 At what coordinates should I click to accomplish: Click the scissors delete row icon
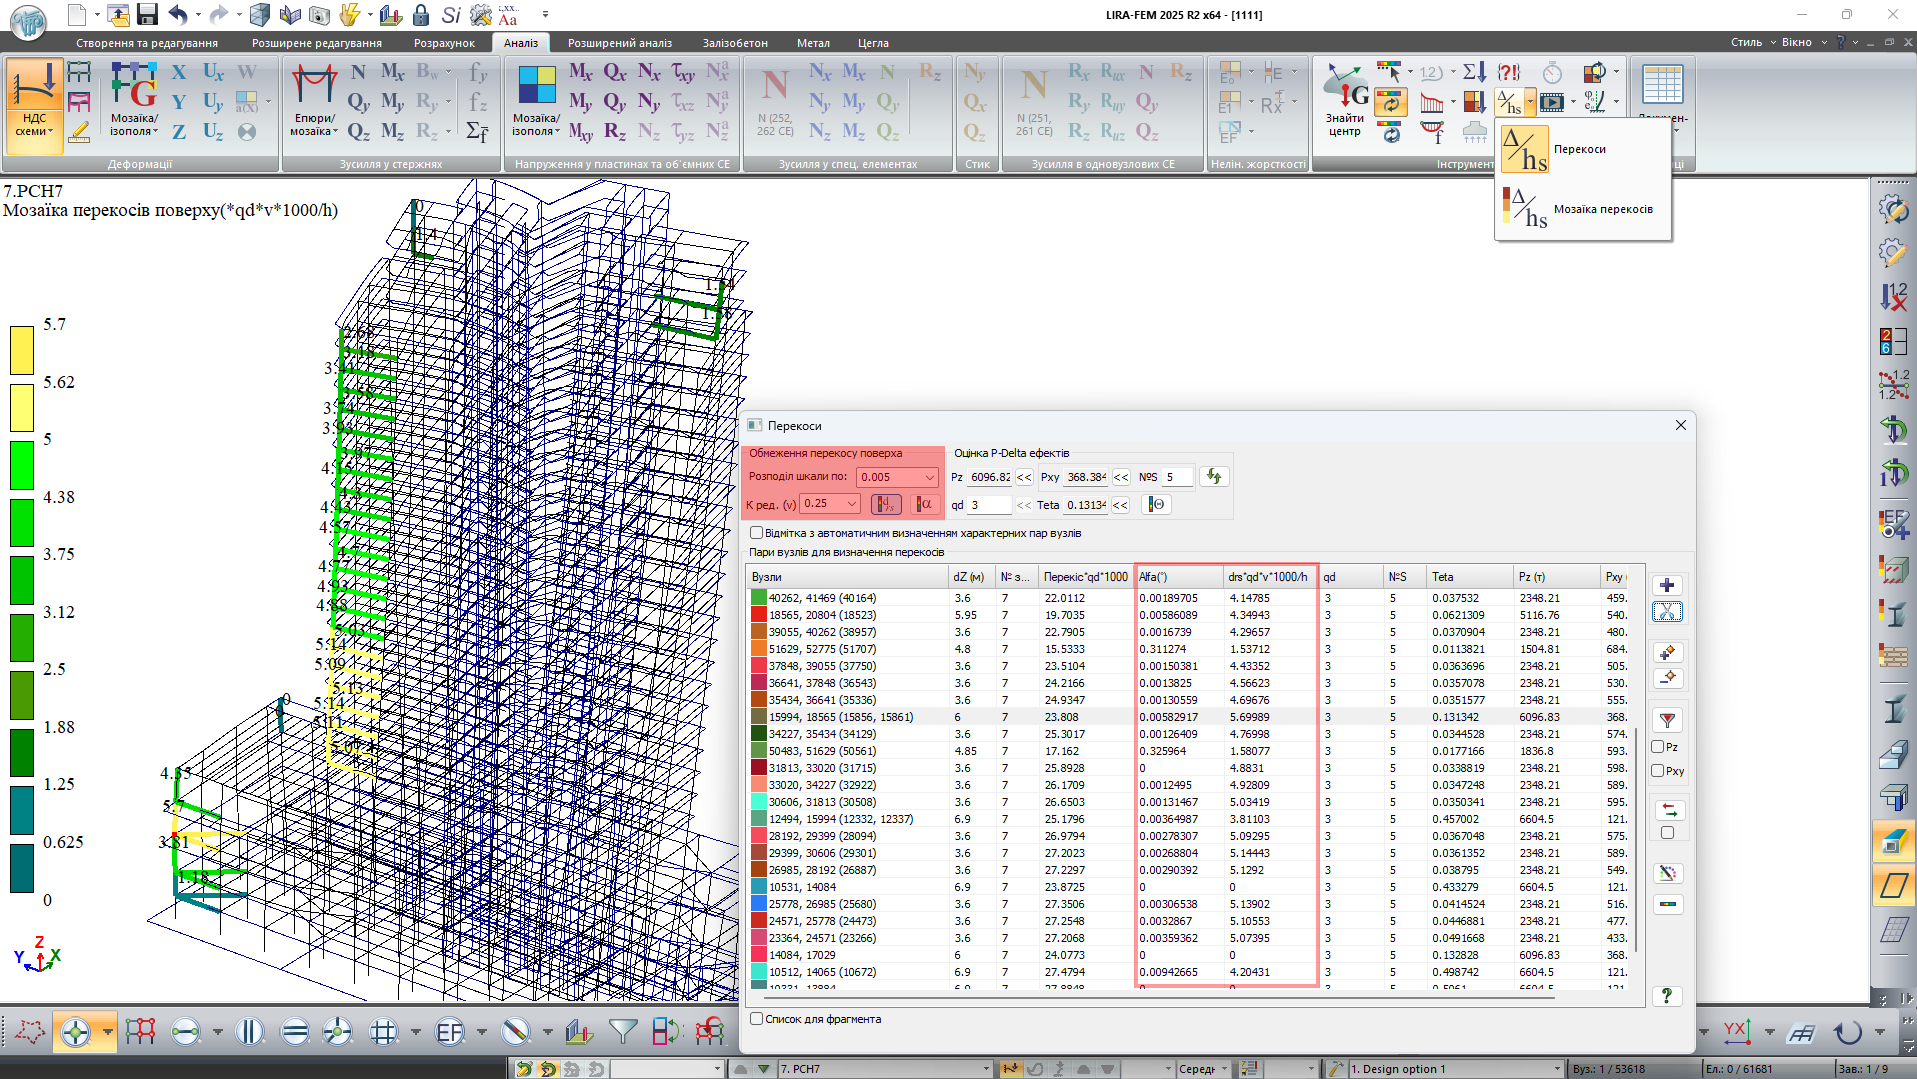pyautogui.click(x=1666, y=612)
